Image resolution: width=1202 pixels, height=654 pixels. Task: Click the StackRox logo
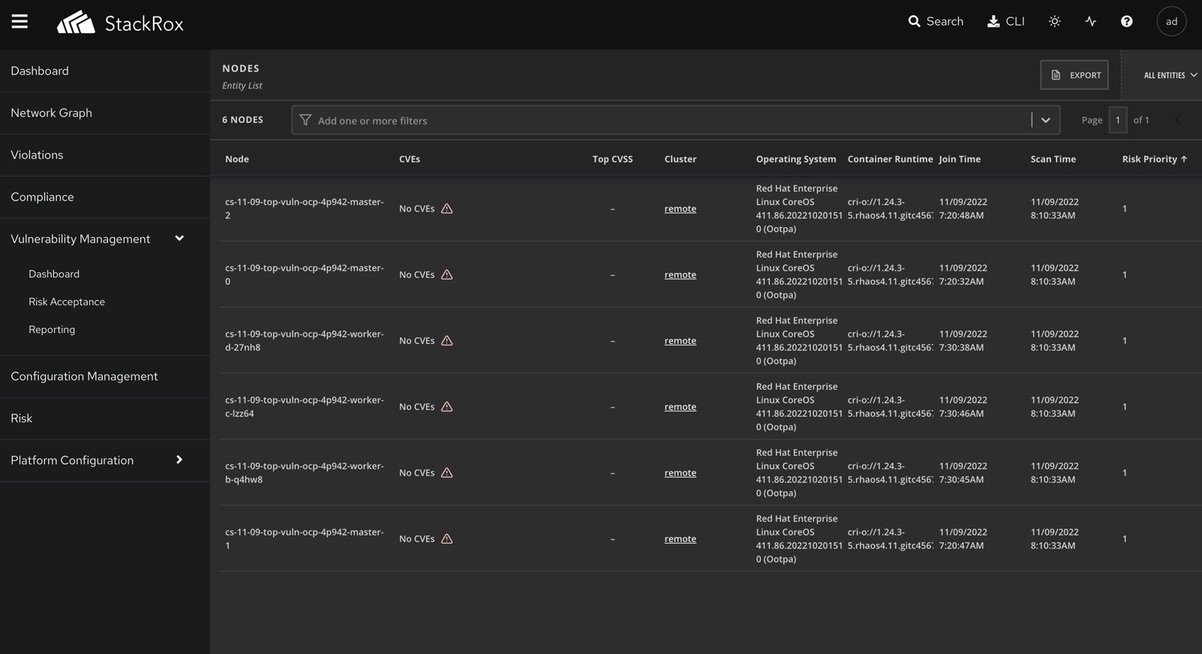point(120,22)
